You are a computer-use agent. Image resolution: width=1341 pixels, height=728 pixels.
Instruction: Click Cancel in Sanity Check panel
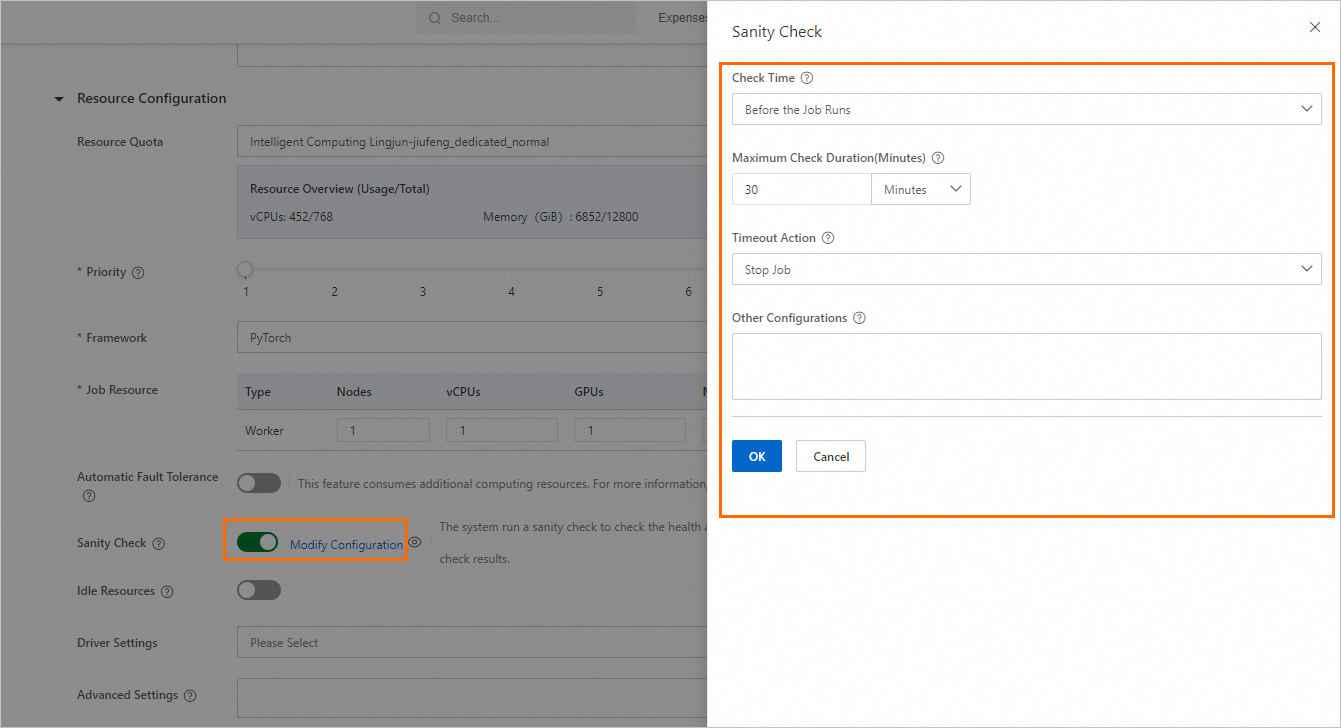click(x=831, y=456)
